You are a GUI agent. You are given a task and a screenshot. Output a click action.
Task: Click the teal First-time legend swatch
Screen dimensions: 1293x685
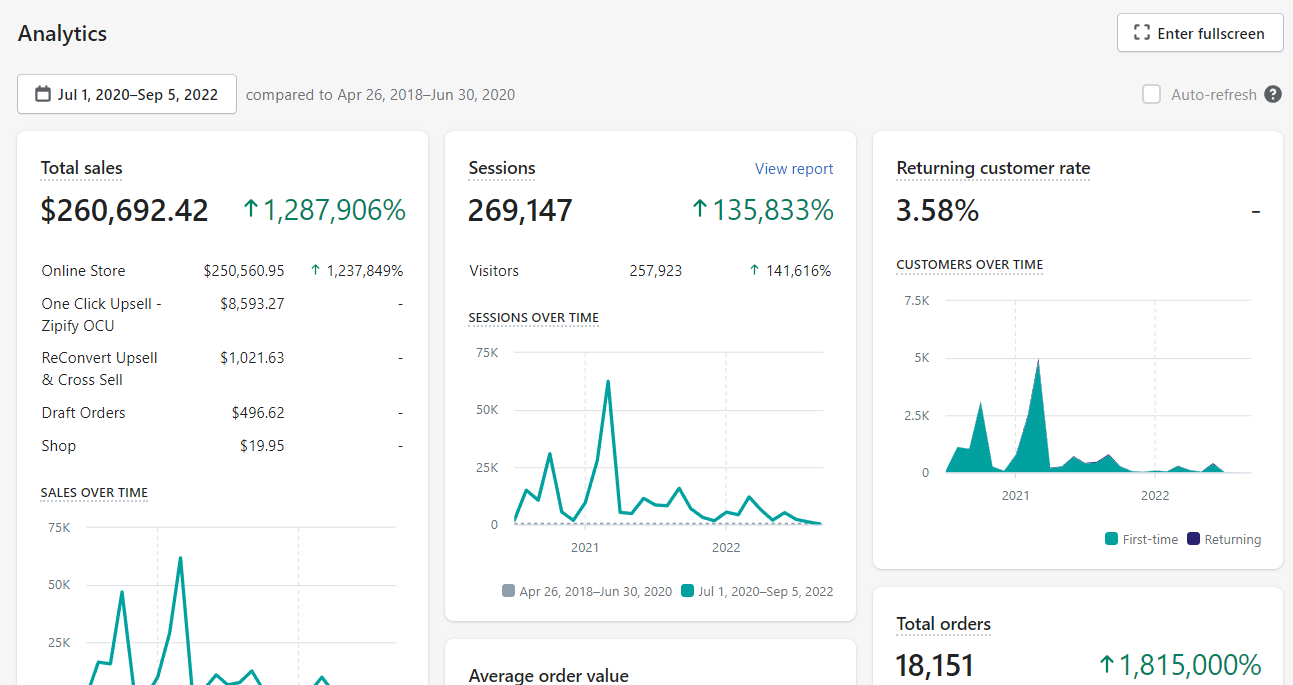coord(1111,539)
